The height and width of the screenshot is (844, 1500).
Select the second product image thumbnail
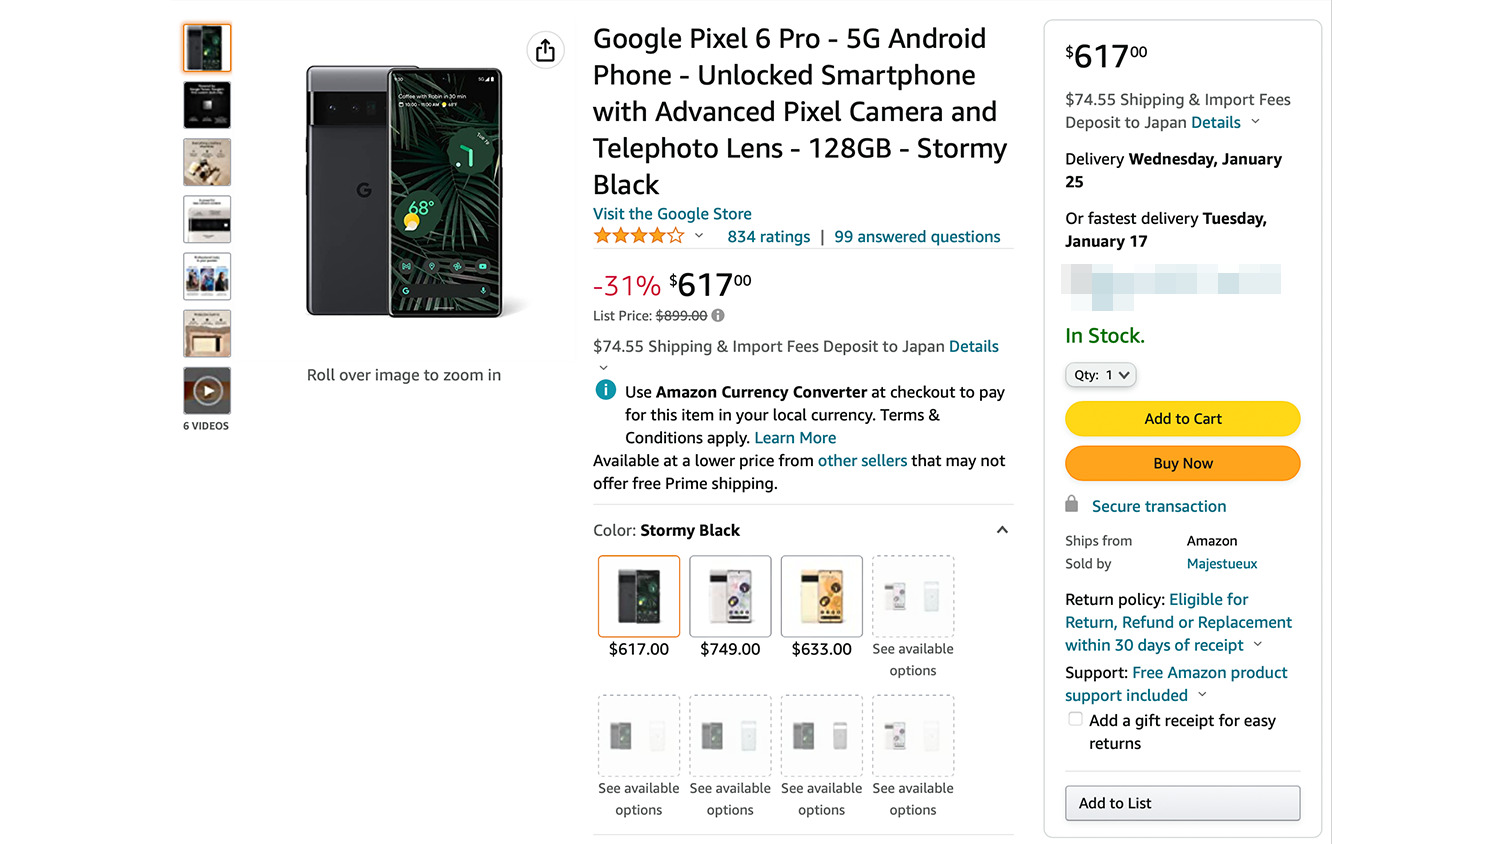pyautogui.click(x=207, y=105)
